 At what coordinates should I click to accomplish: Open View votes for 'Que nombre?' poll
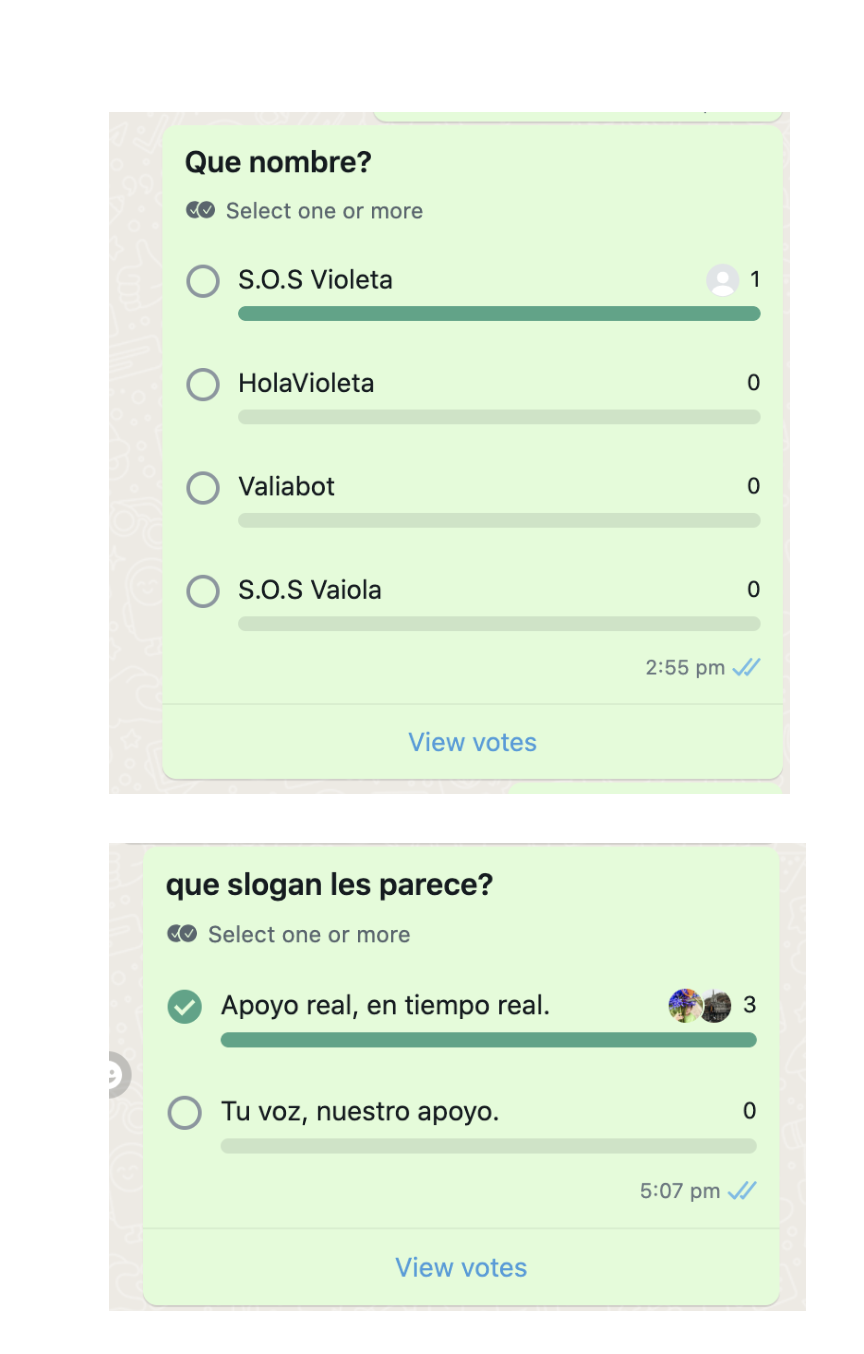point(472,742)
